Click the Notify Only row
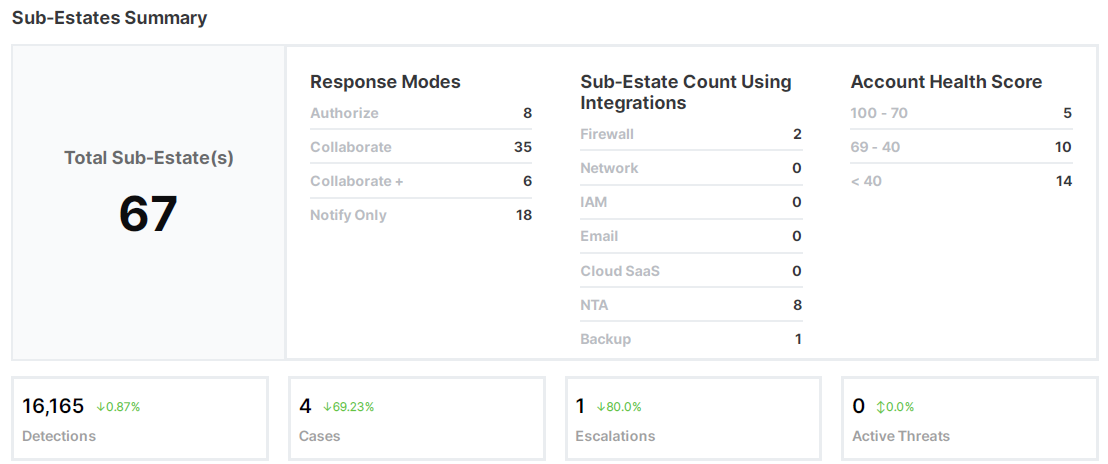 click(x=421, y=215)
